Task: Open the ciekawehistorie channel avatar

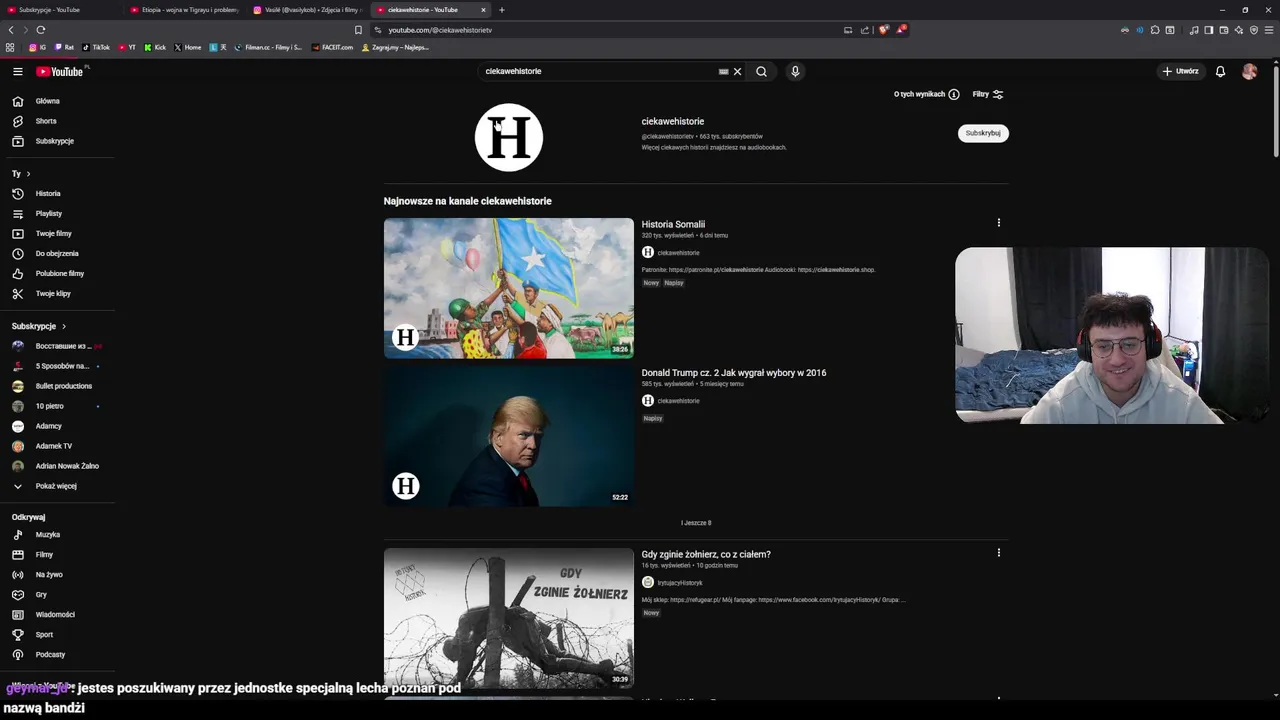Action: click(509, 137)
